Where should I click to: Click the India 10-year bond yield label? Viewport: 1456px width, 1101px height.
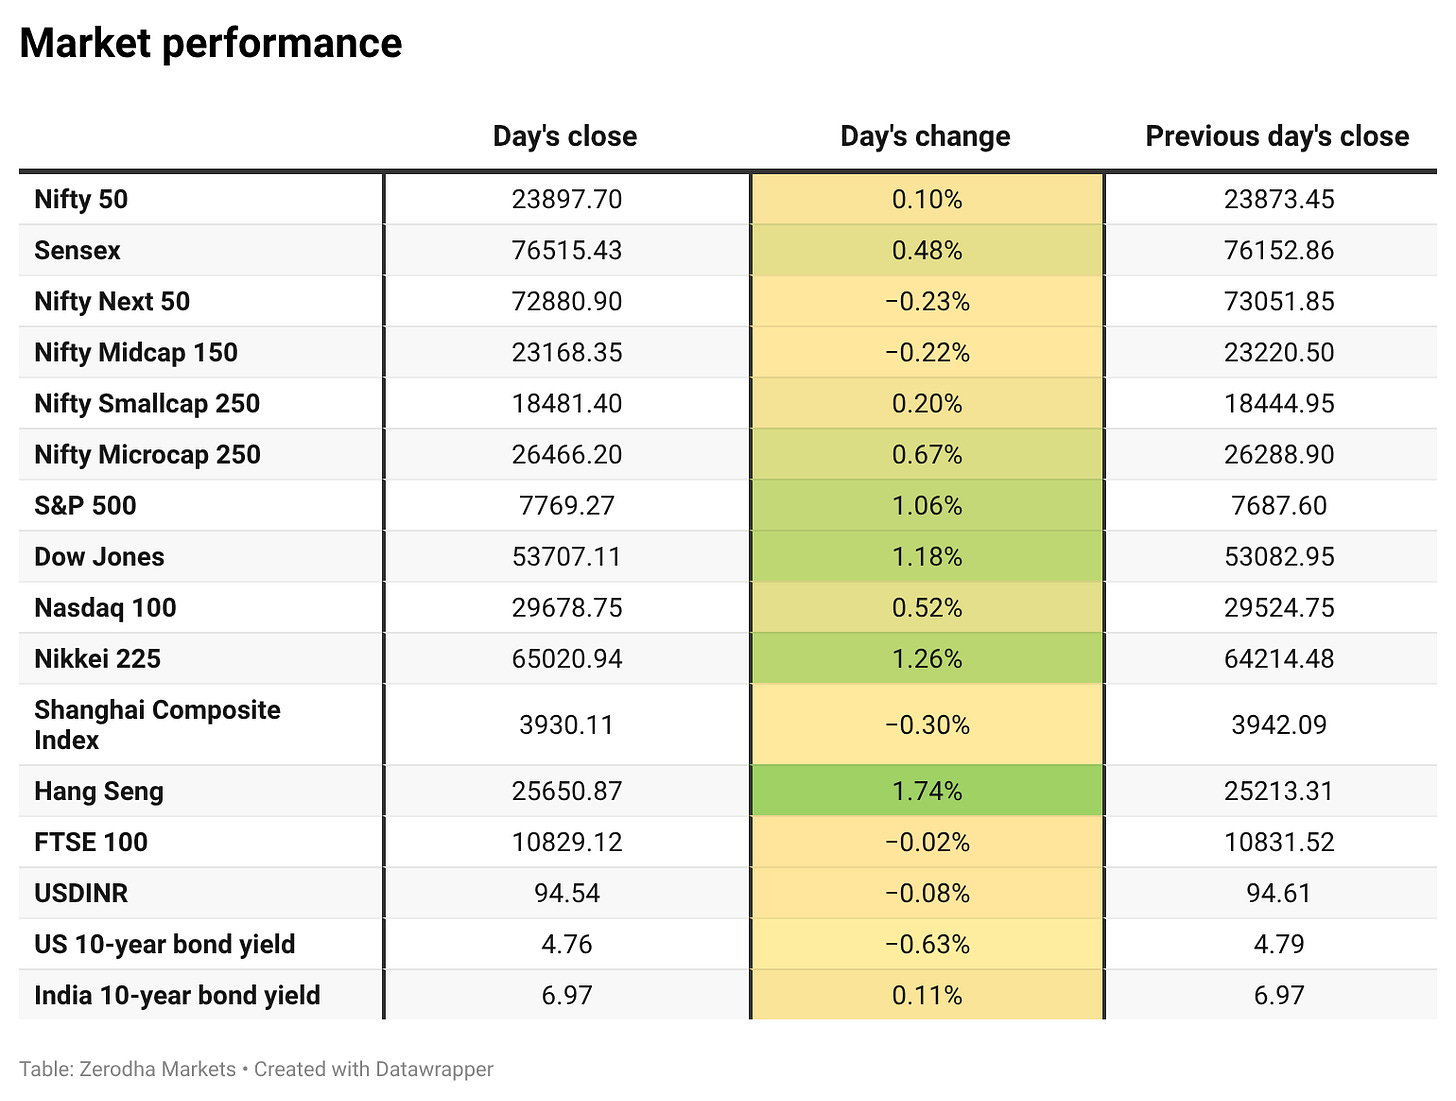177,995
